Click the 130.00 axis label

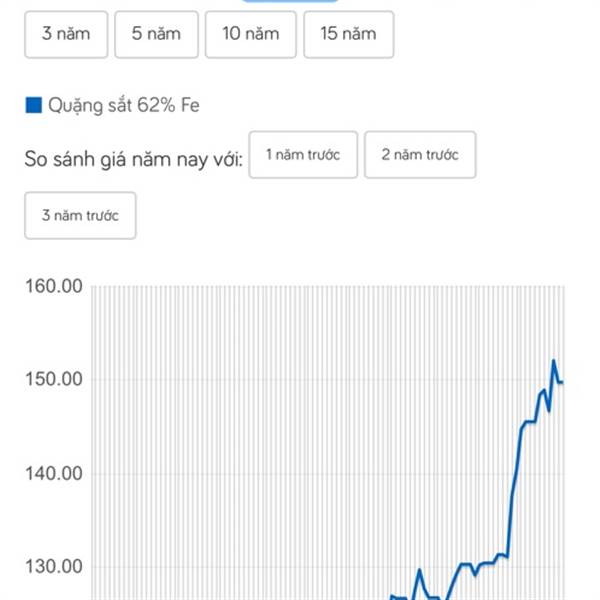pyautogui.click(x=54, y=567)
